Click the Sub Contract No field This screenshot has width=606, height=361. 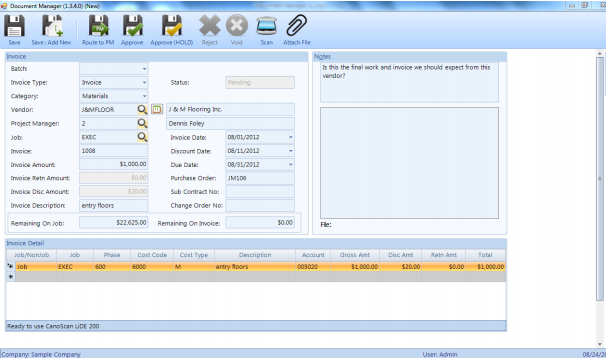tap(260, 192)
